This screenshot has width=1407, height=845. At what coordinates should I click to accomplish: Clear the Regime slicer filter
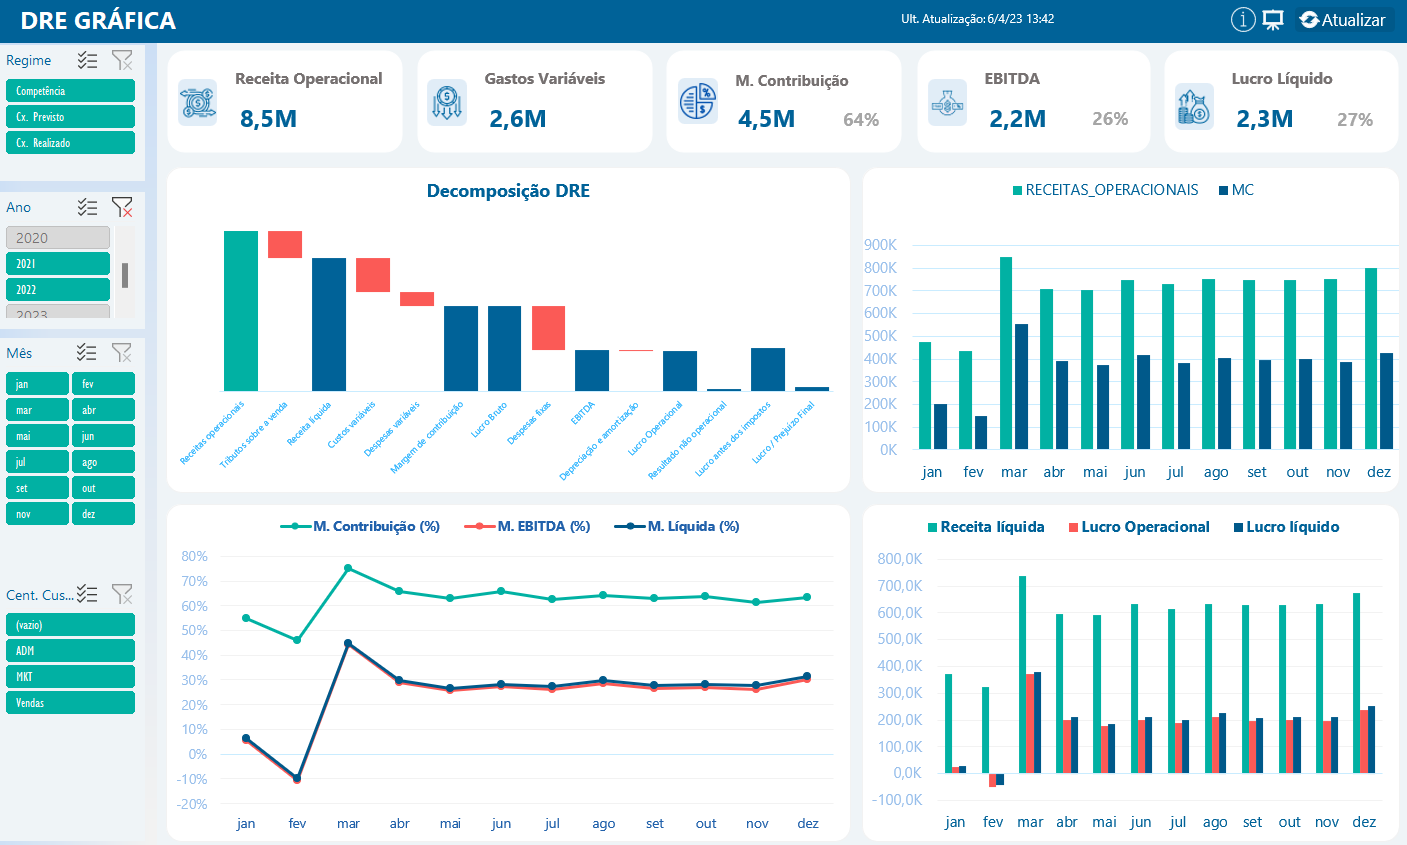[122, 60]
